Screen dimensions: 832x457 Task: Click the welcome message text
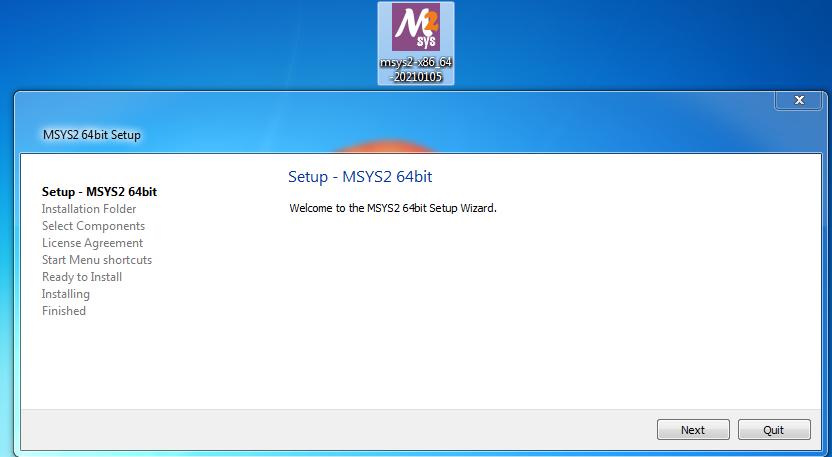tap(393, 208)
